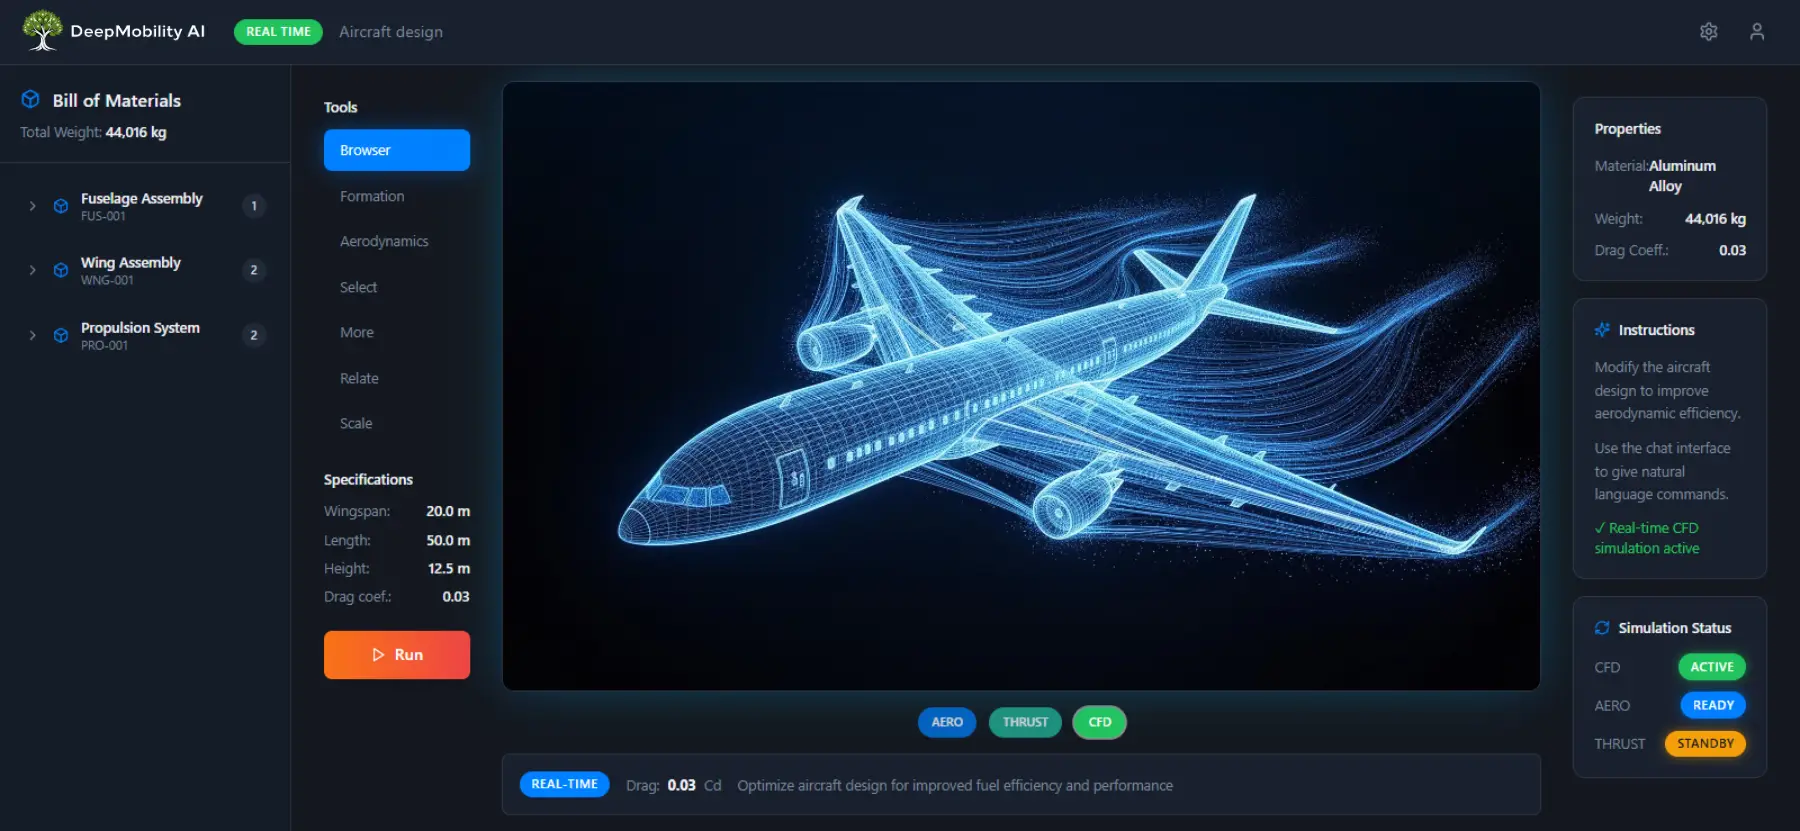Click the Properties panel heading
This screenshot has width=1800, height=831.
pos(1627,129)
